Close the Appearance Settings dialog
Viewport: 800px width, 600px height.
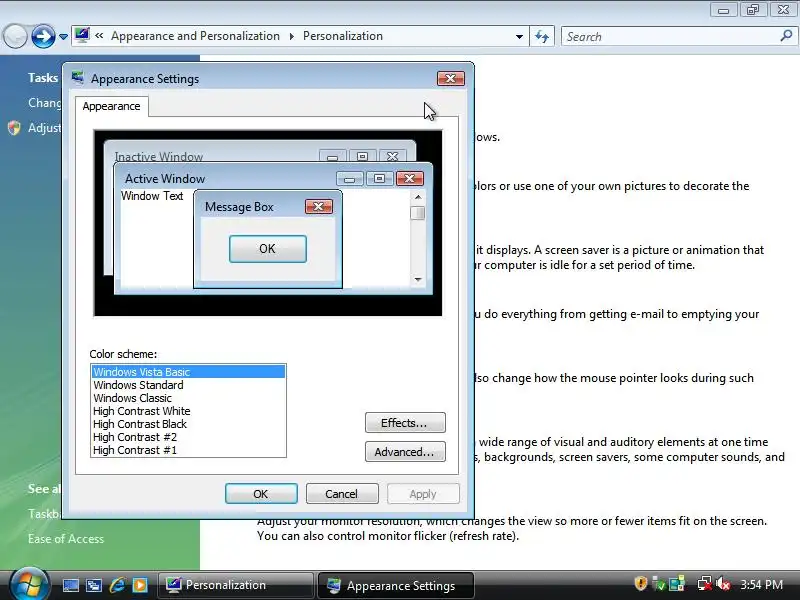point(451,78)
